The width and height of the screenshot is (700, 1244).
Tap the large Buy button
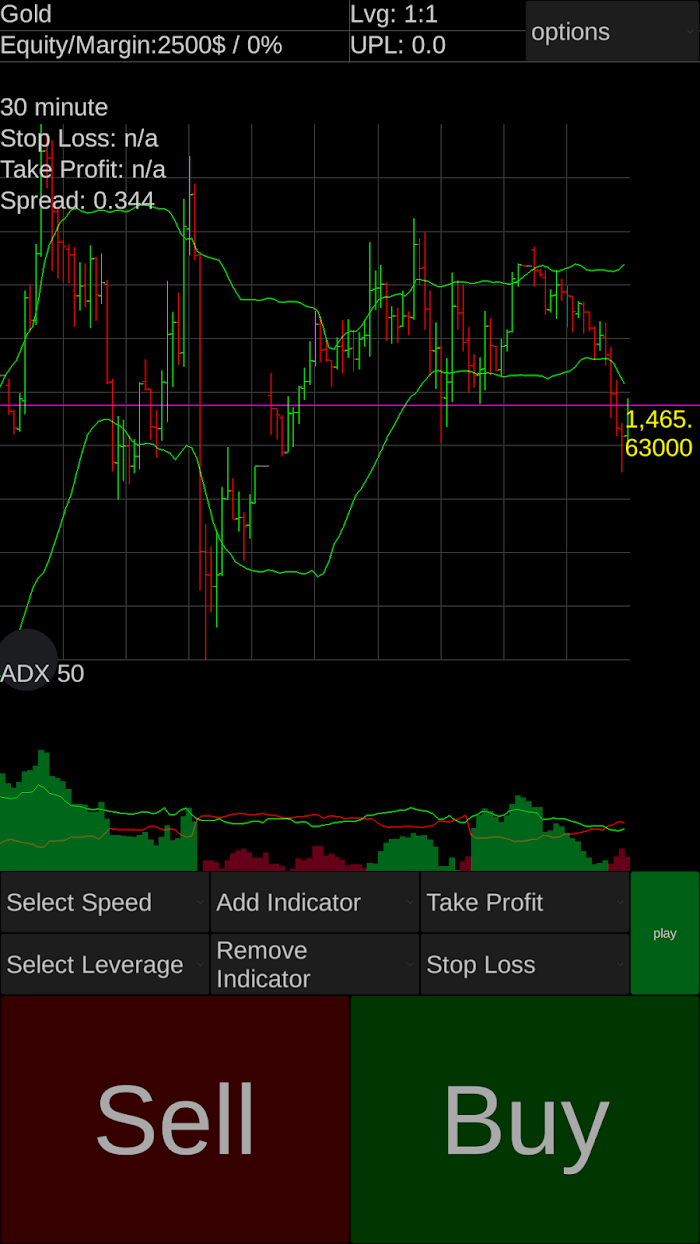525,1119
